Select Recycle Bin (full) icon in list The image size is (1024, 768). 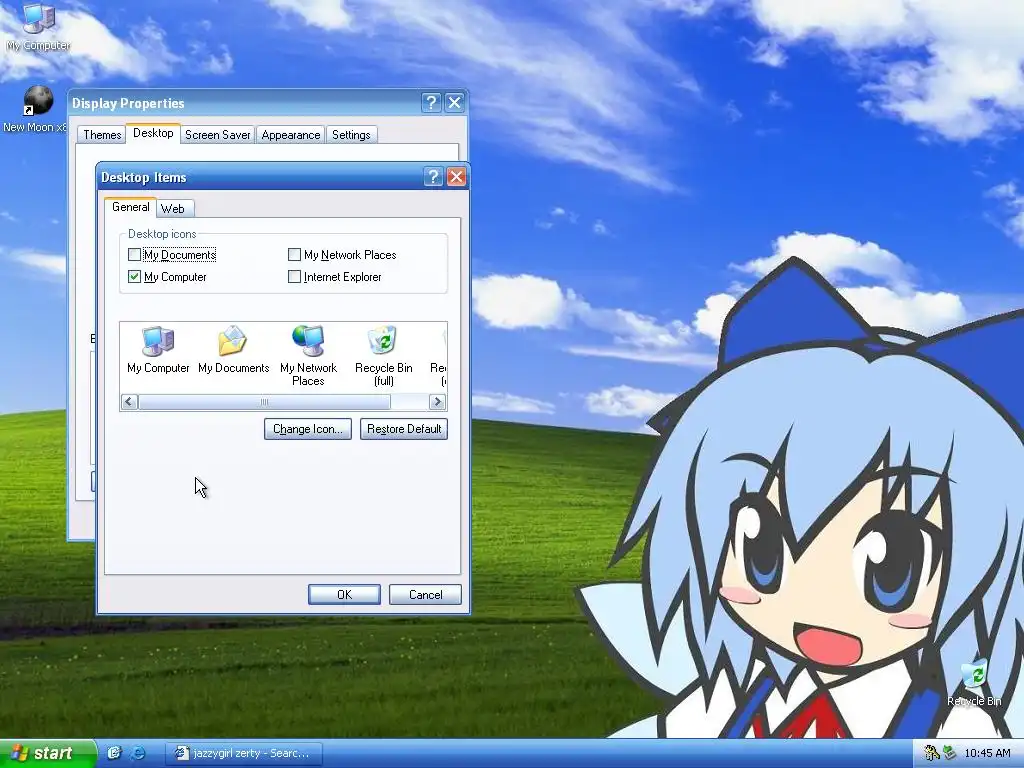pos(383,356)
